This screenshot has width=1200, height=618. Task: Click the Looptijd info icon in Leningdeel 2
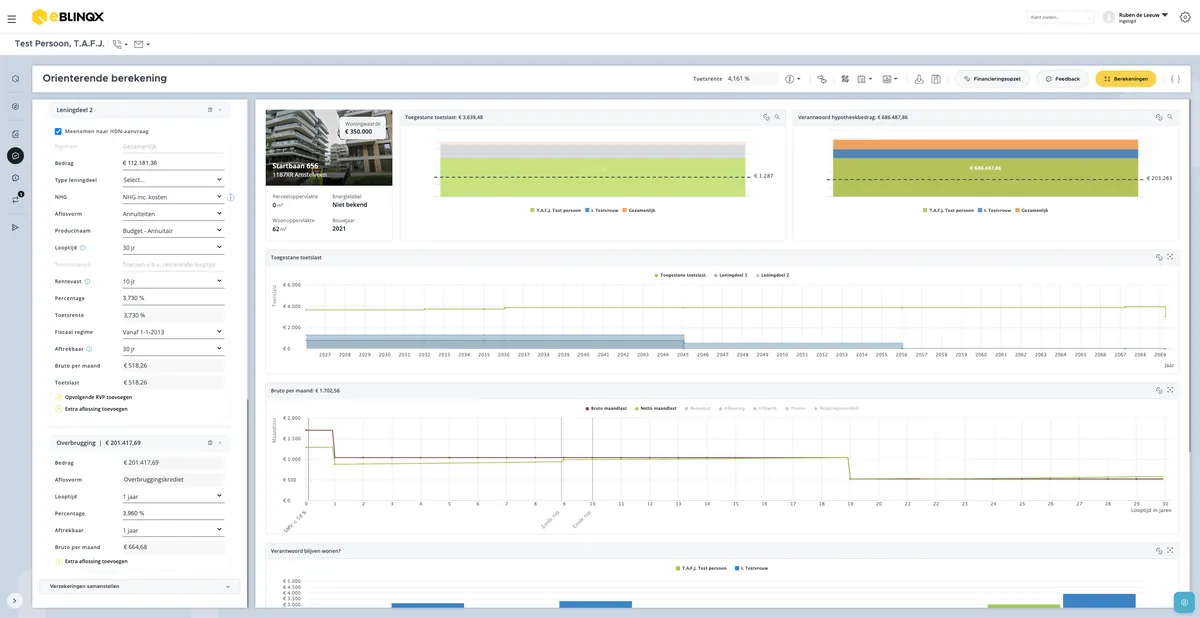tap(82, 246)
